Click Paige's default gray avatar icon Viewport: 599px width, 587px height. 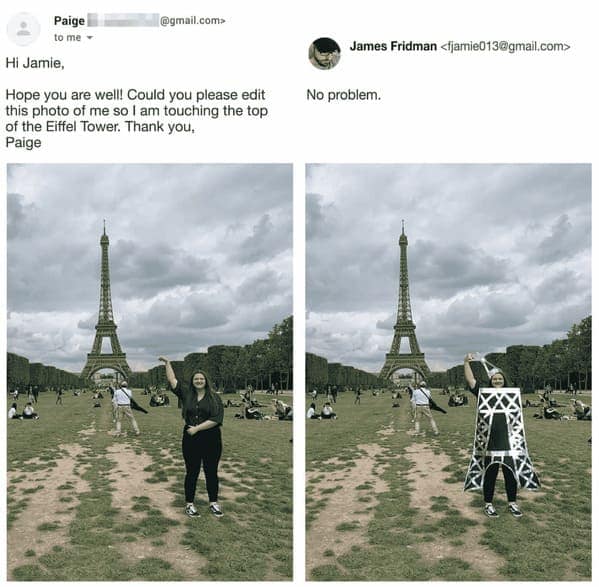(23, 29)
